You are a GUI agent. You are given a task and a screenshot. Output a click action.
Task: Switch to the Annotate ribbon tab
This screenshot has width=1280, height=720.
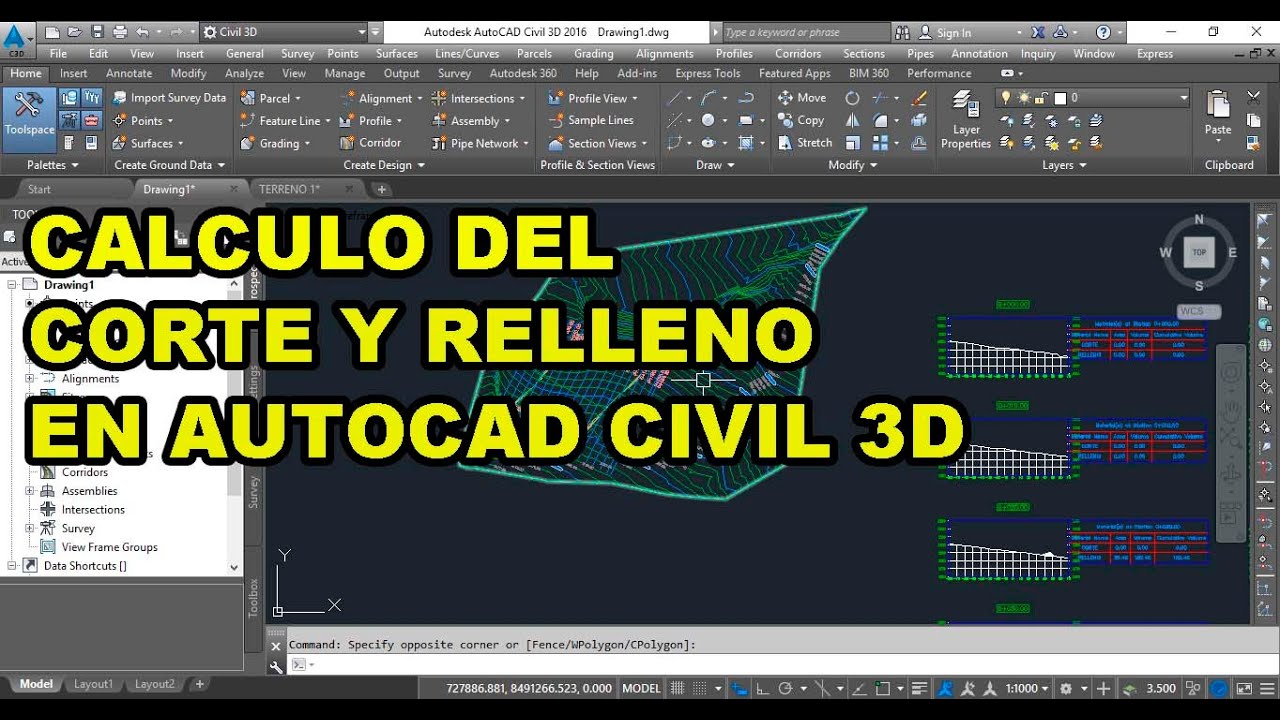click(129, 73)
